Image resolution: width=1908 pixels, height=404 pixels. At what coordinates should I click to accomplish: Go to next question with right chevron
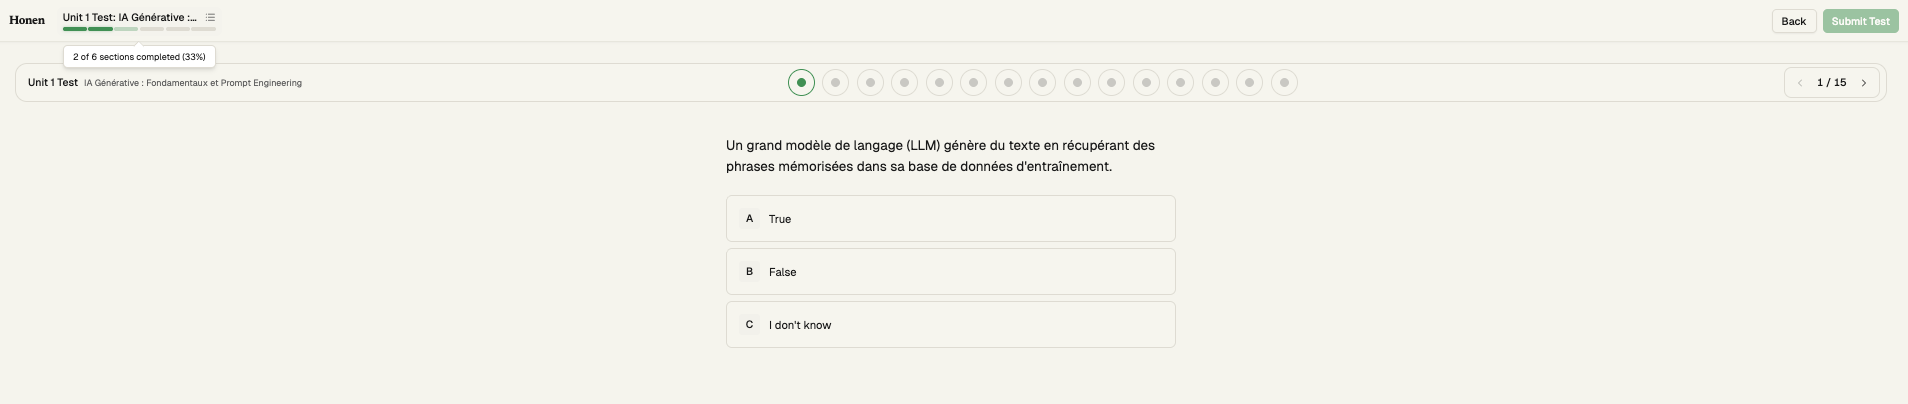[1864, 83]
